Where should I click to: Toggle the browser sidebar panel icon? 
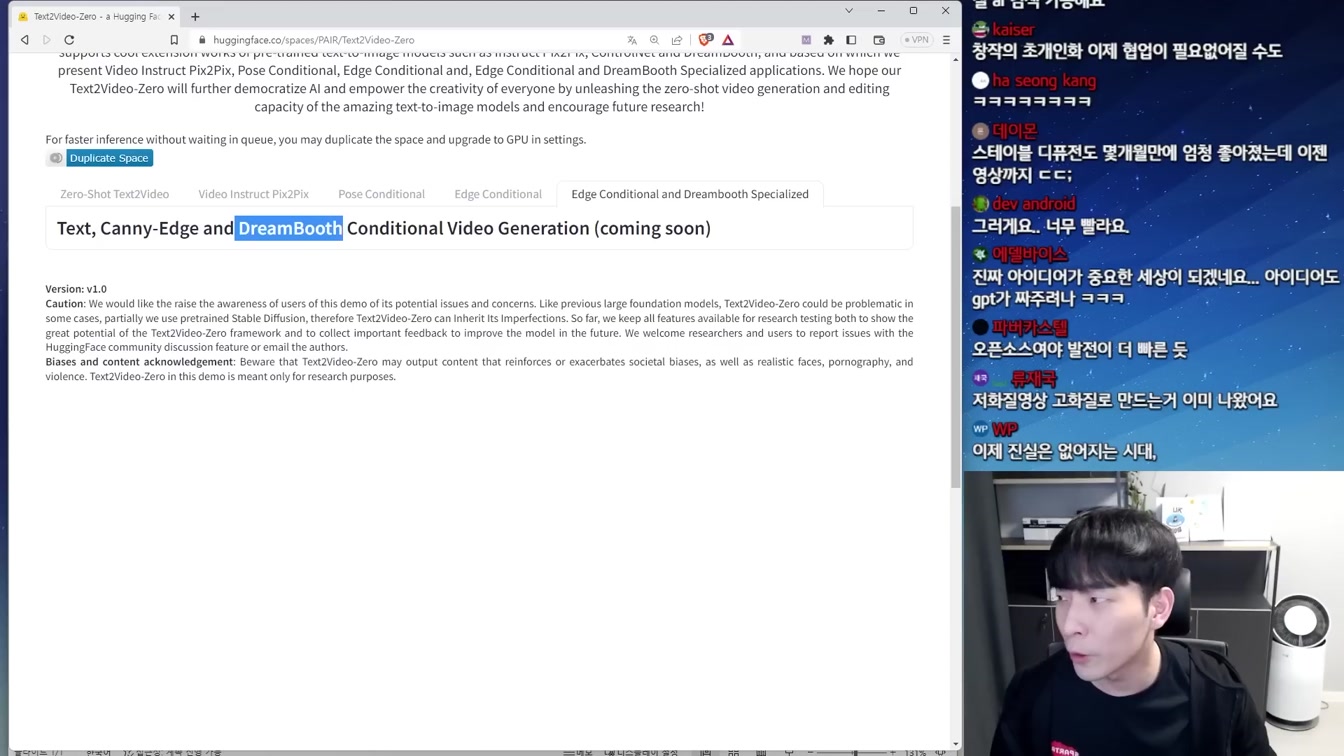851,40
